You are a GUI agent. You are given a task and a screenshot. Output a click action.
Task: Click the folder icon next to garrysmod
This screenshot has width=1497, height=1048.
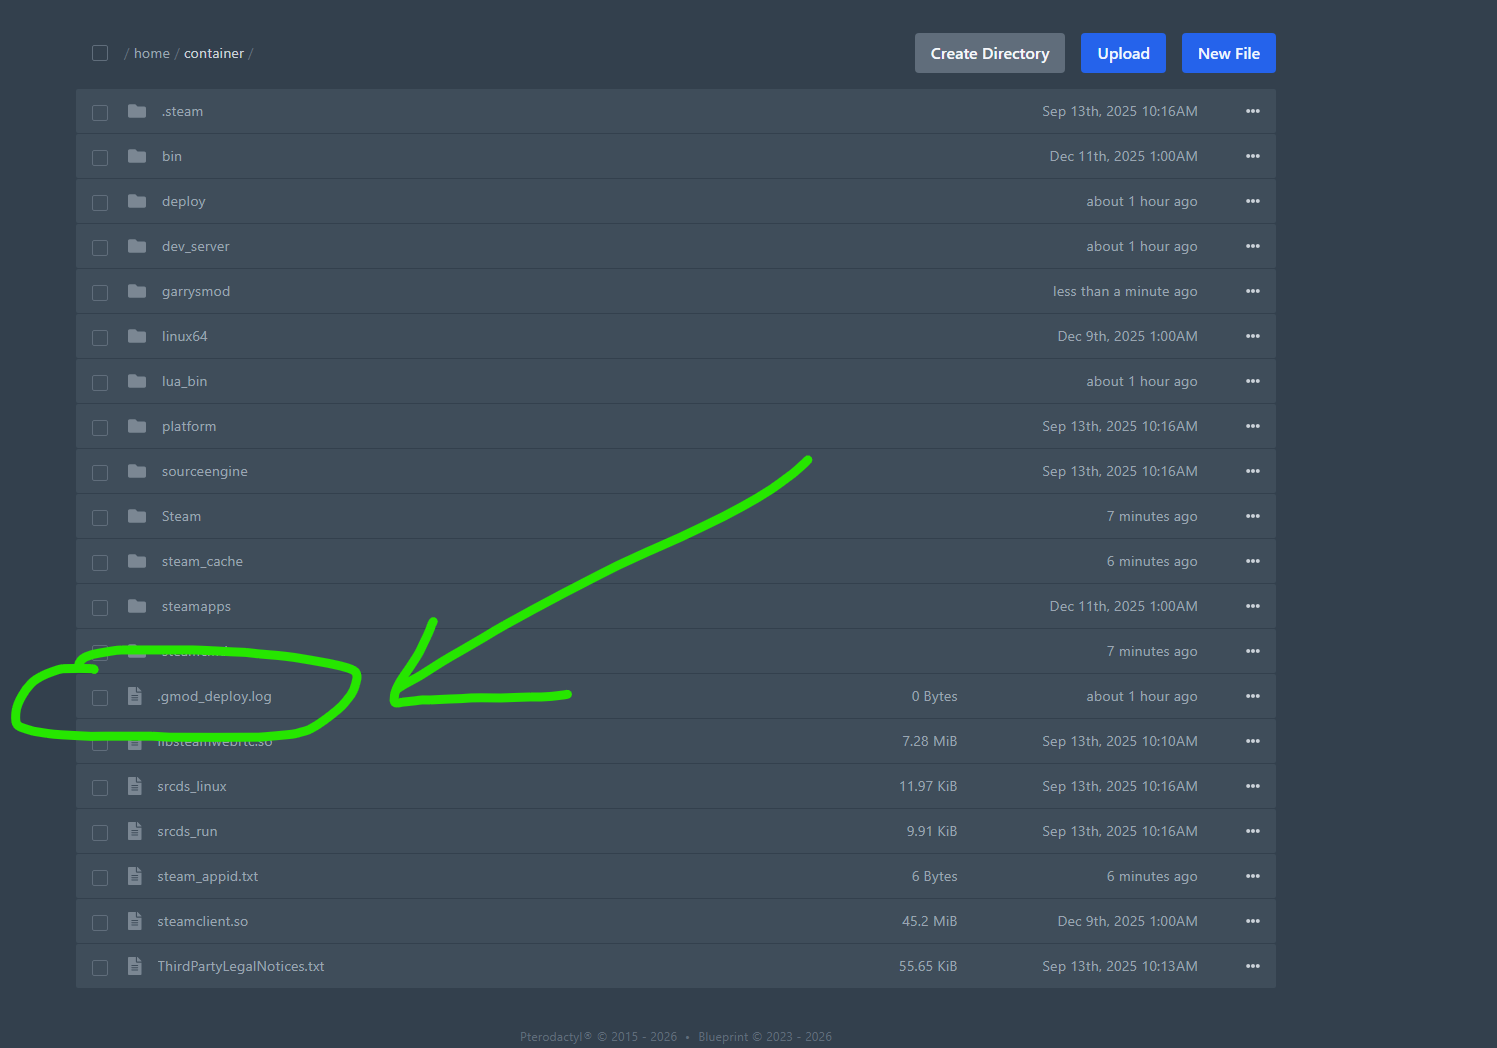pyautogui.click(x=137, y=291)
